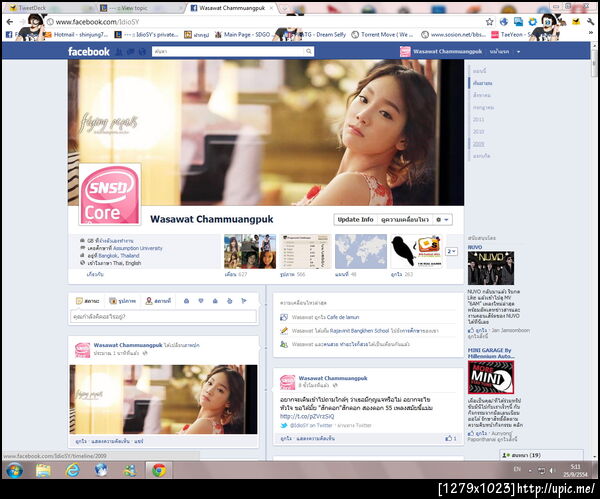
Task: Open Hotmail bookmark
Action: pos(77,34)
